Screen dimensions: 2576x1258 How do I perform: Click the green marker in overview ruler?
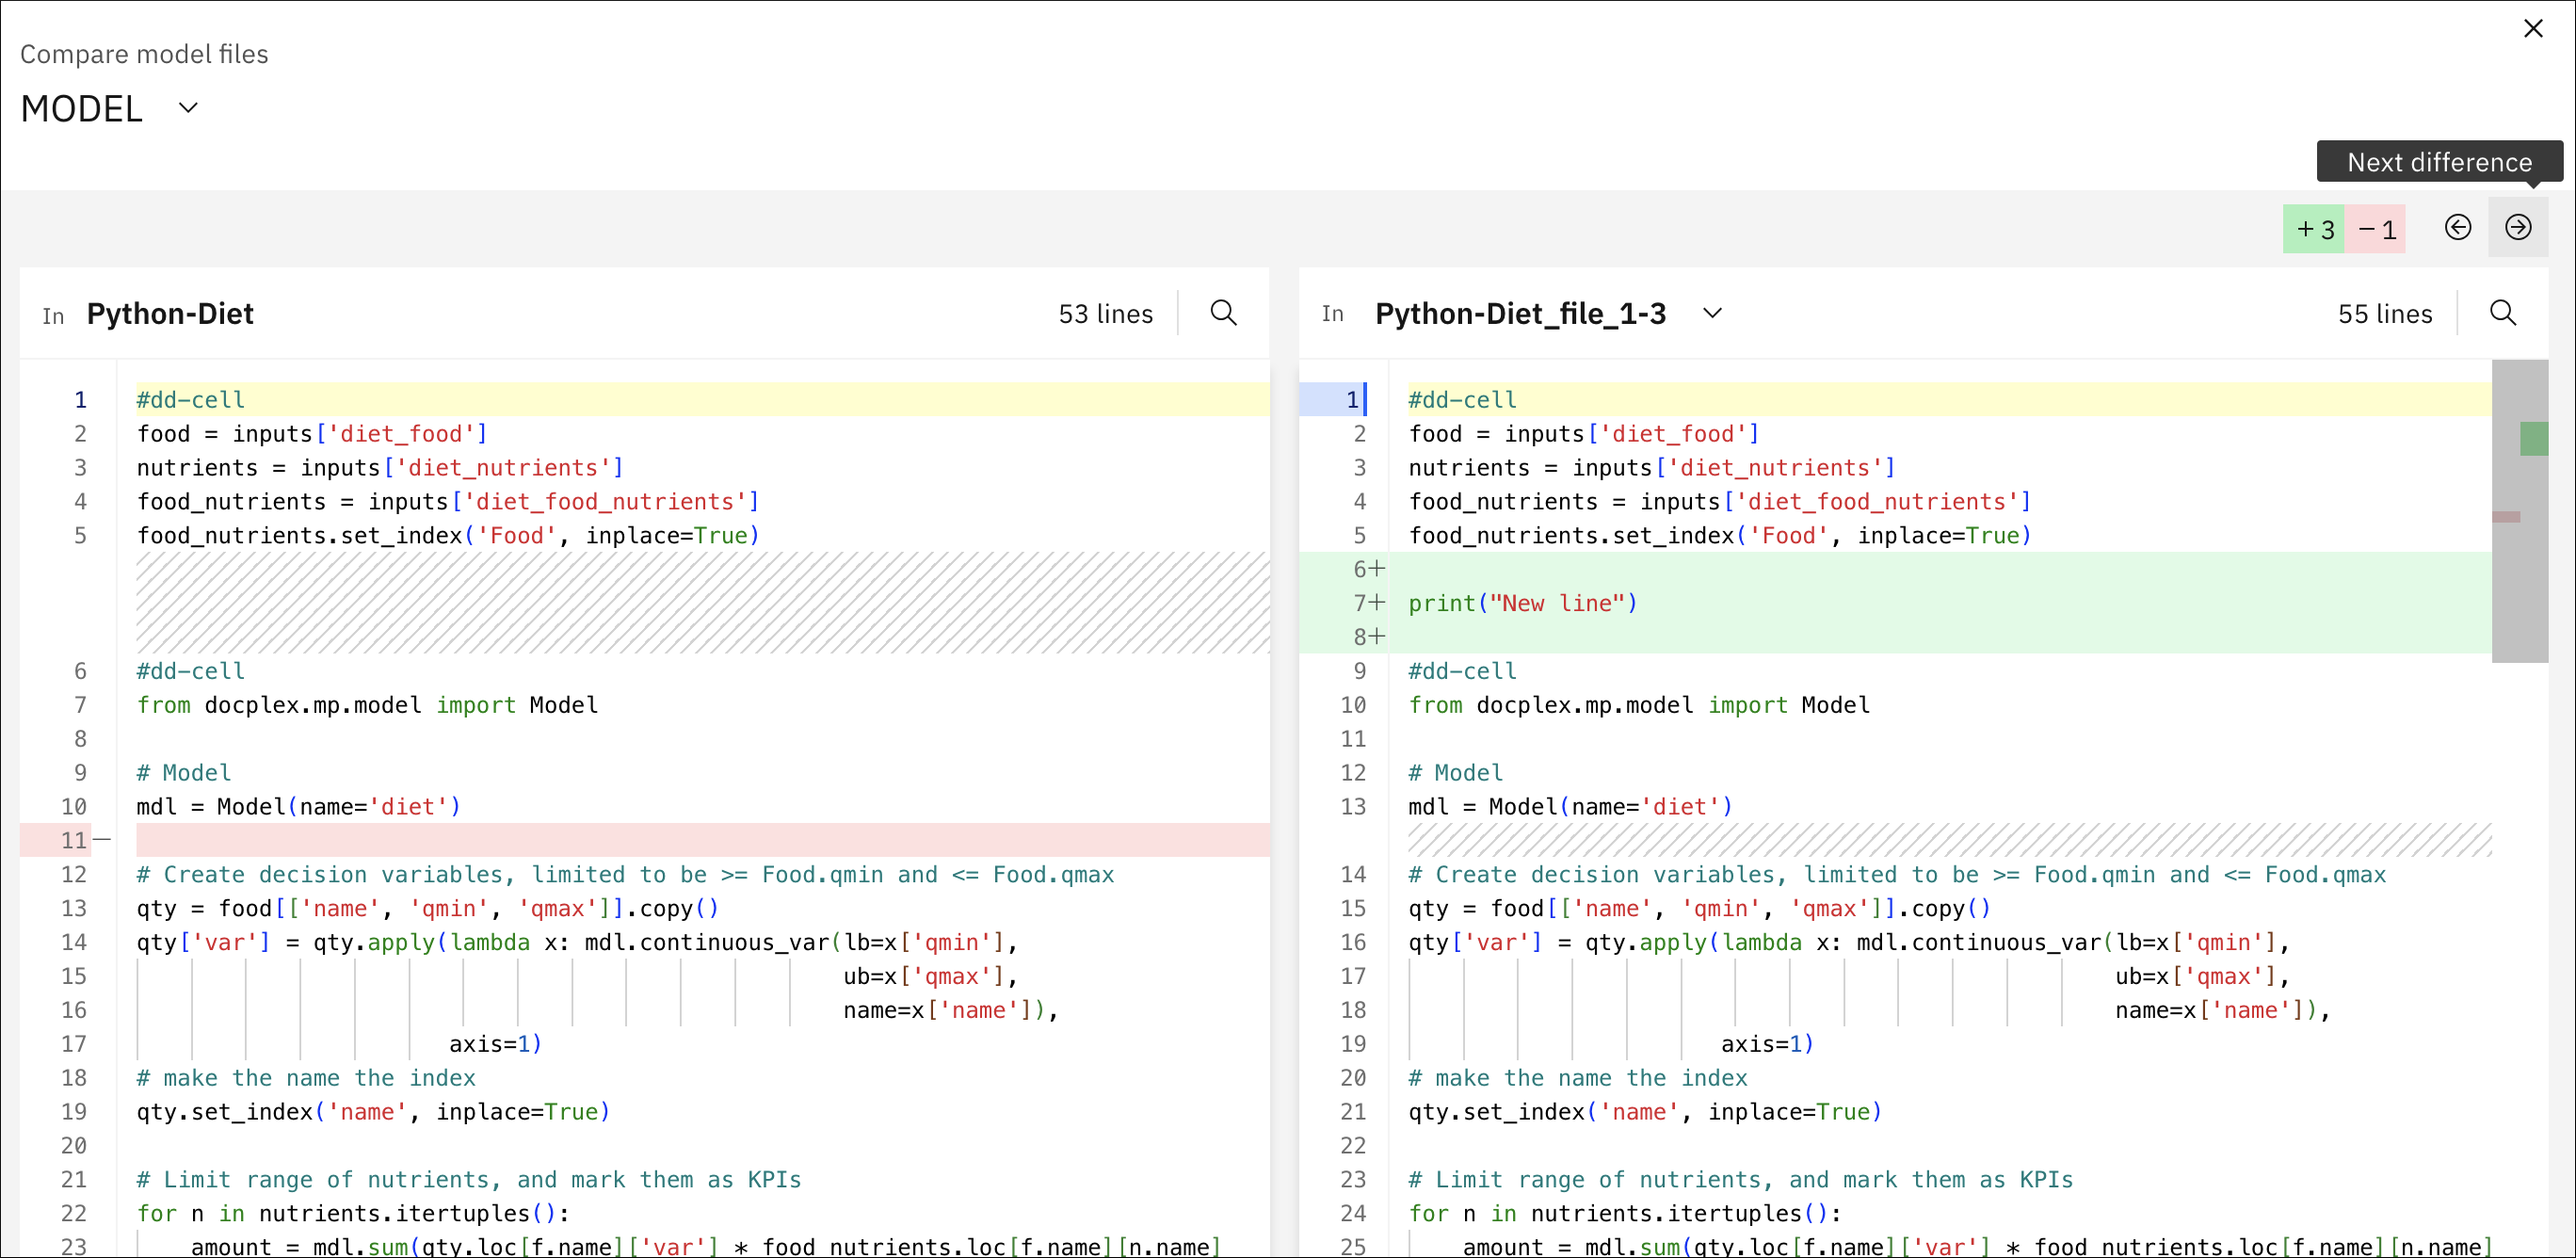tap(2533, 439)
